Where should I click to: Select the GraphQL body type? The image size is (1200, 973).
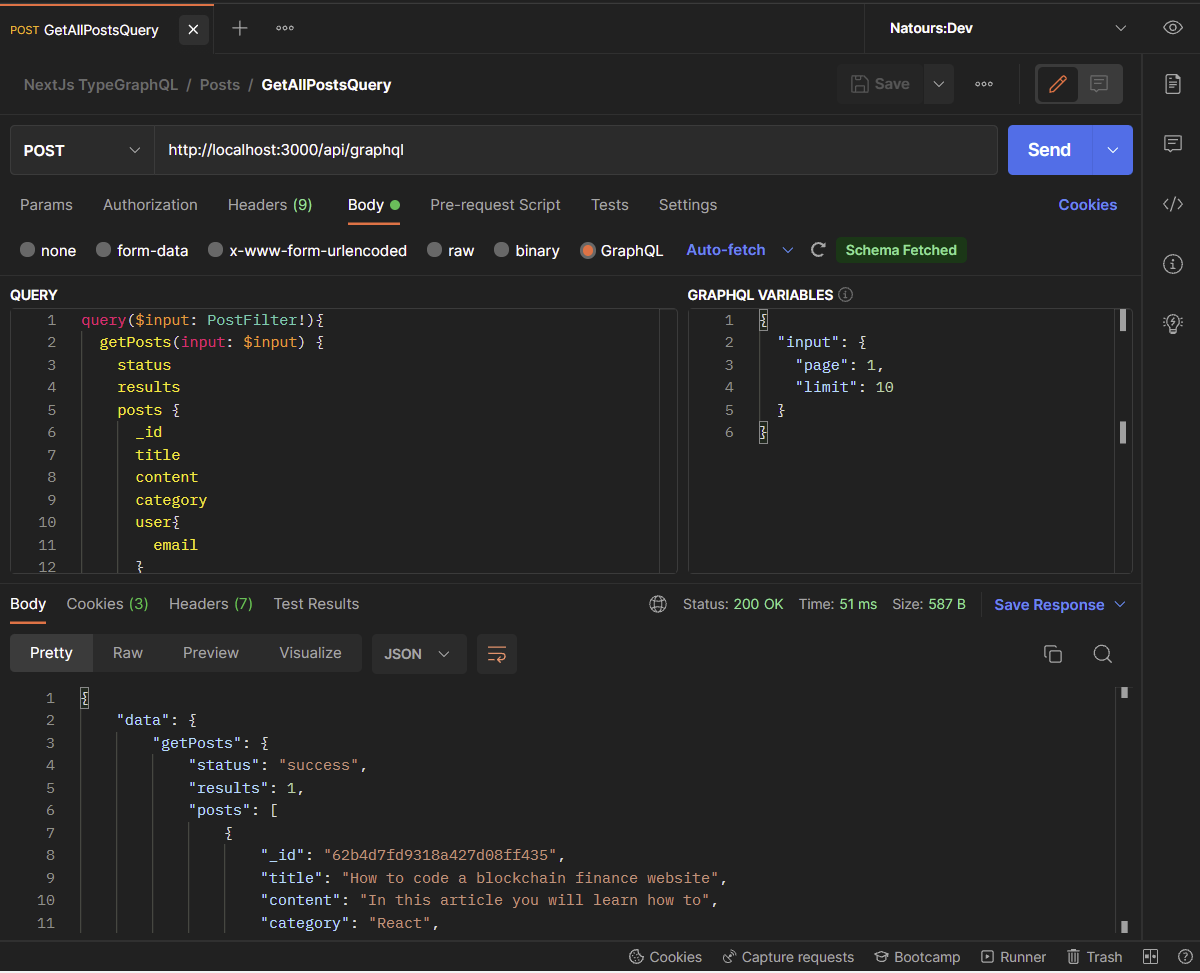click(621, 250)
